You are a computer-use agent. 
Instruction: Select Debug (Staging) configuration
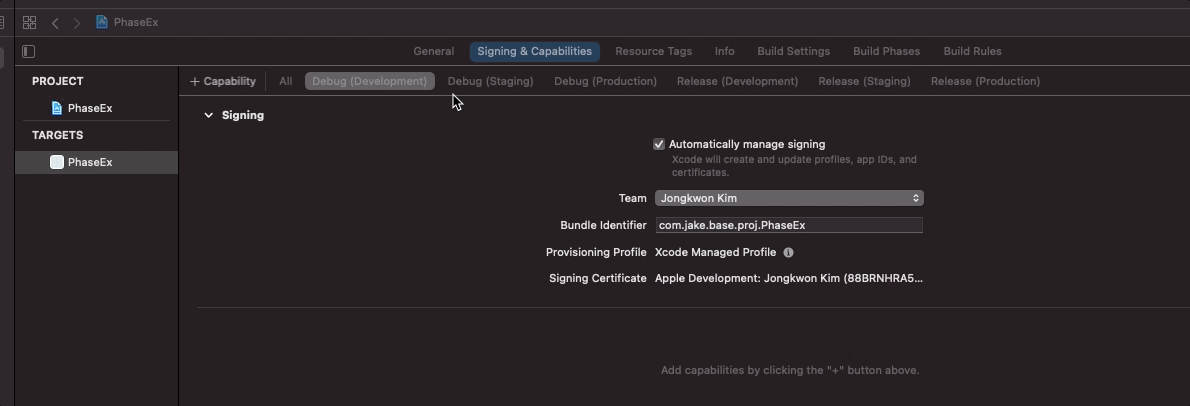point(490,81)
